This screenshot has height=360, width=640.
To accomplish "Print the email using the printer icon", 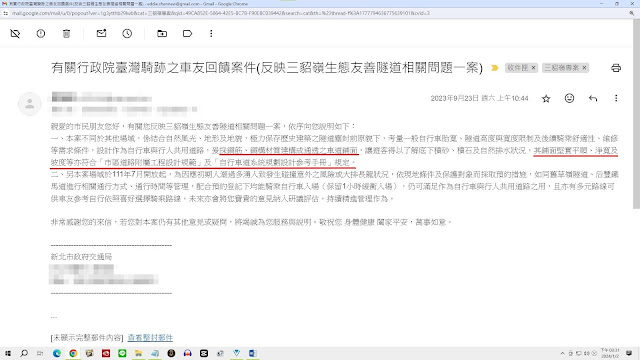I will (616, 68).
